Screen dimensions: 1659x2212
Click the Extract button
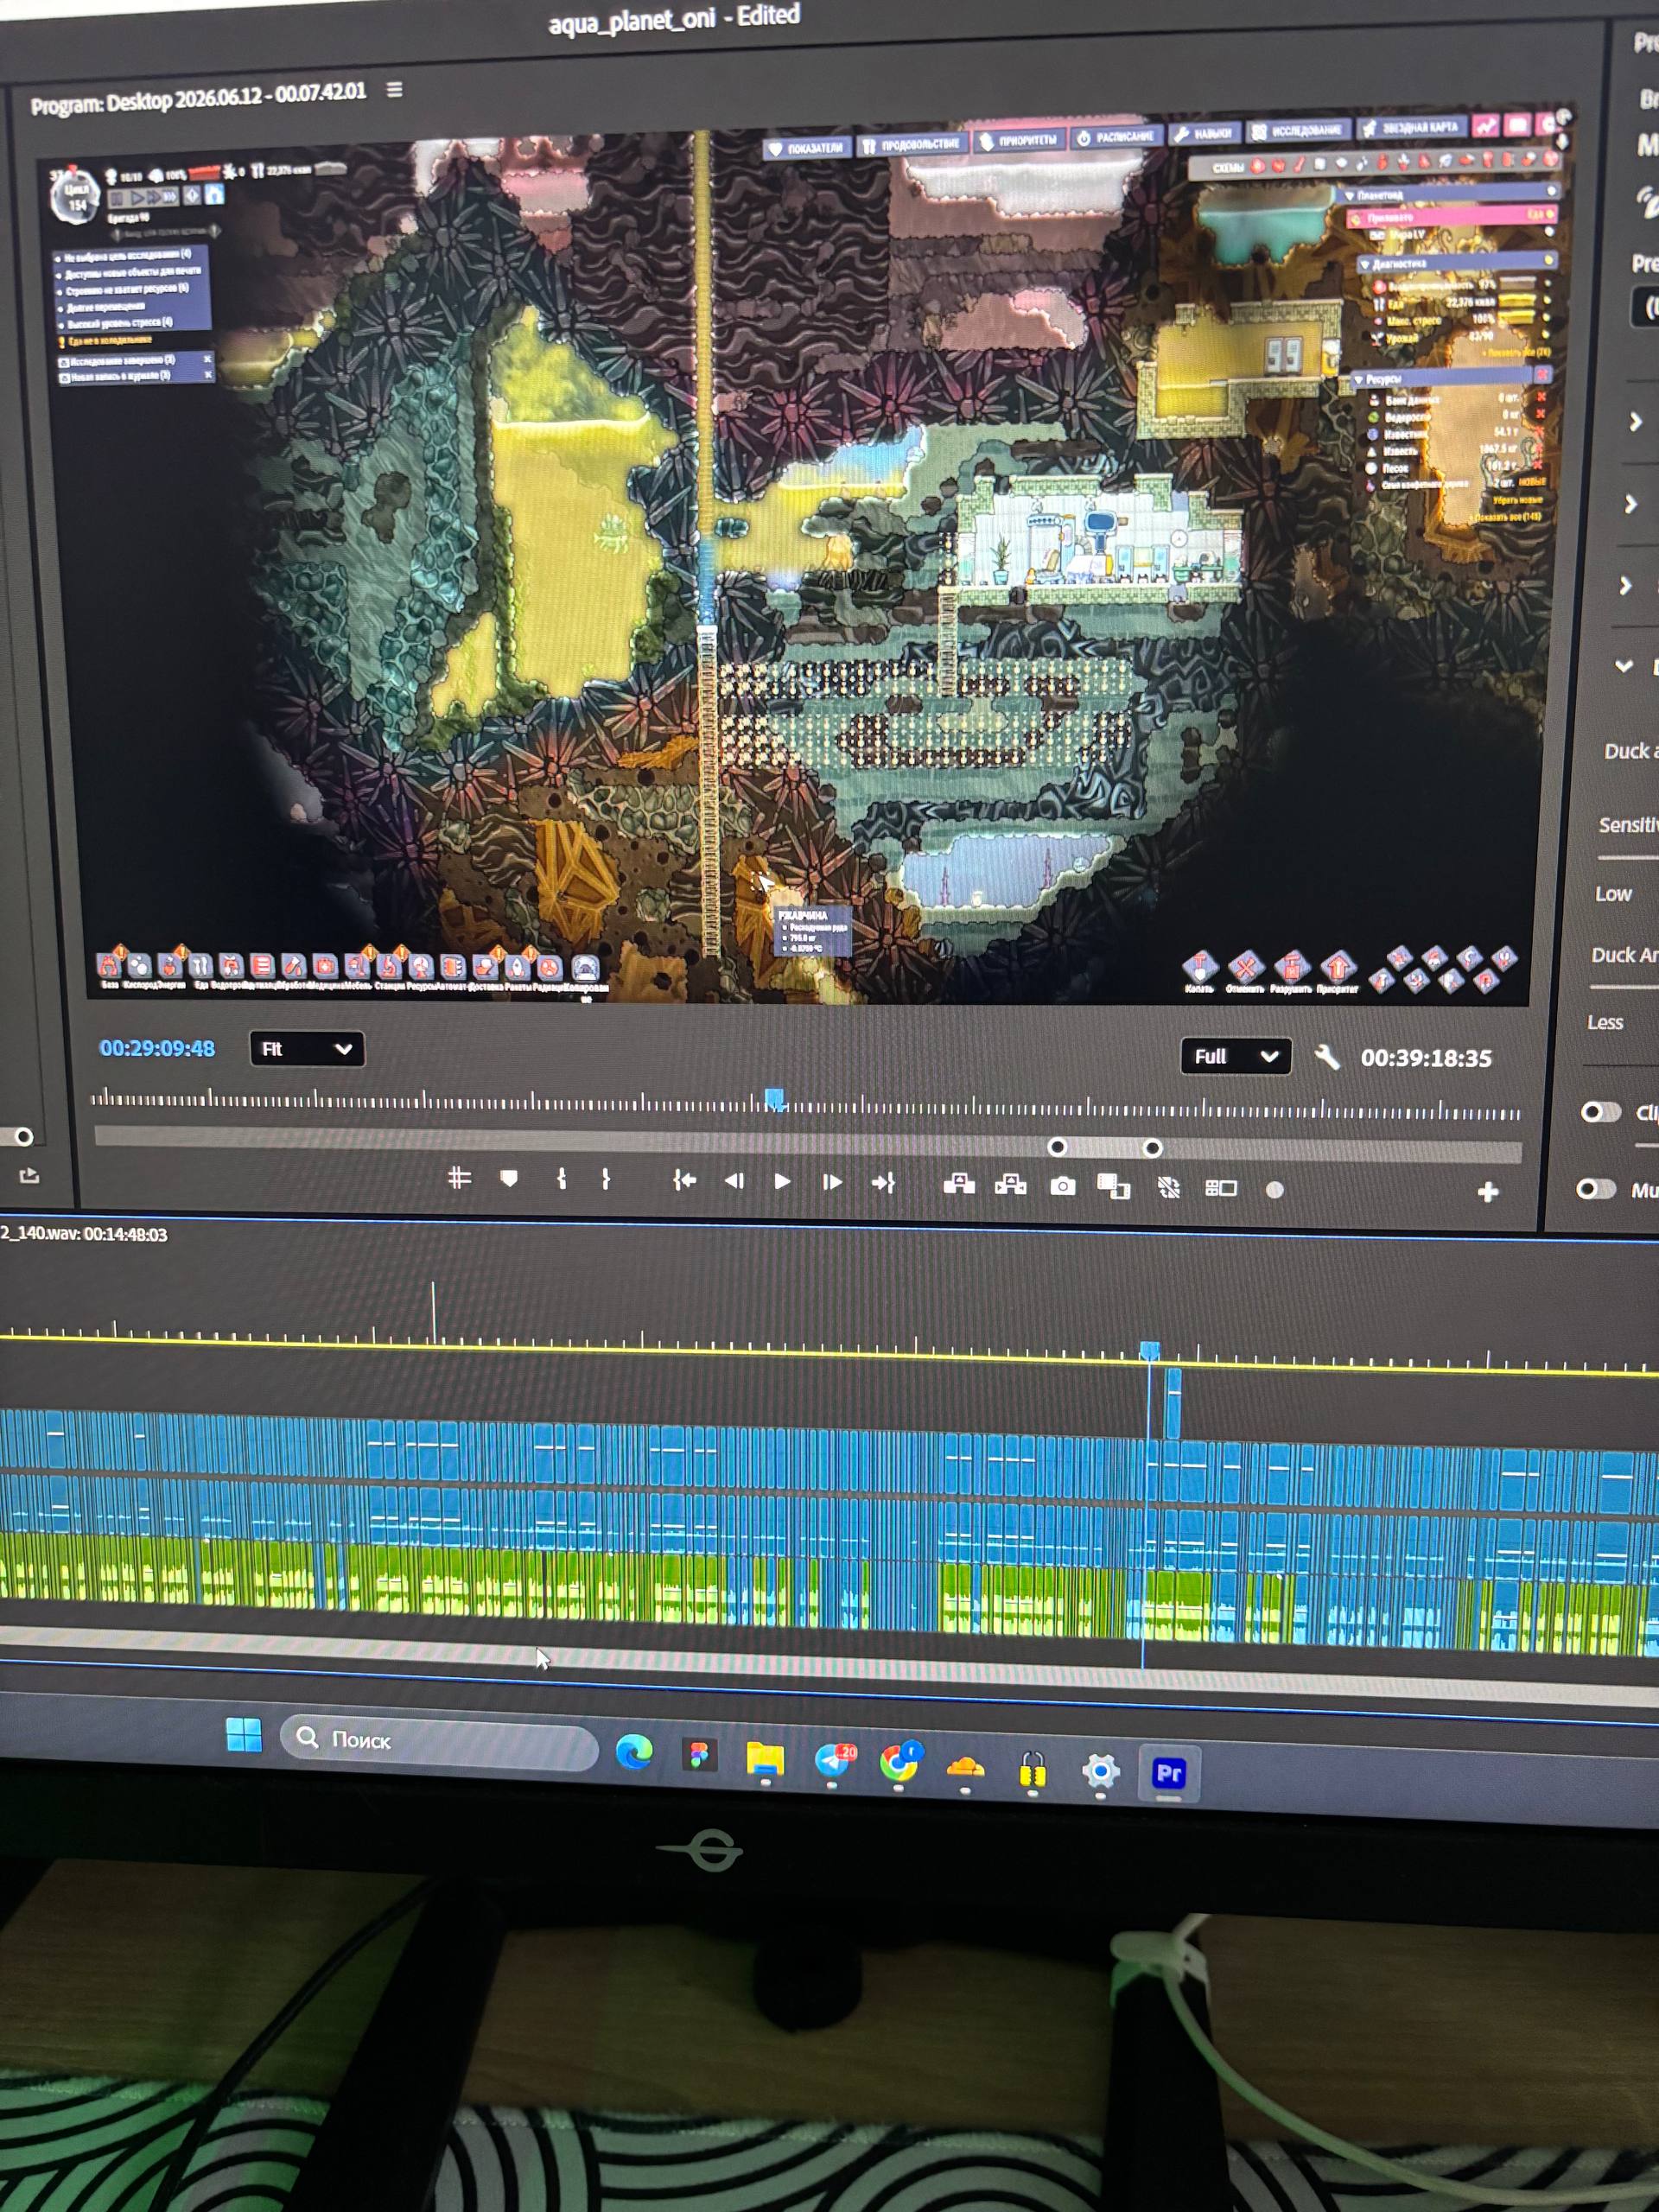[1011, 1185]
